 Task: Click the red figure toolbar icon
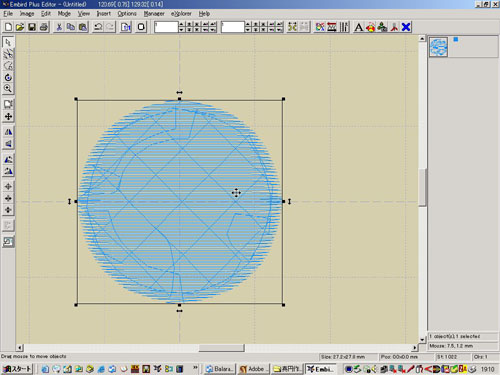pos(394,27)
